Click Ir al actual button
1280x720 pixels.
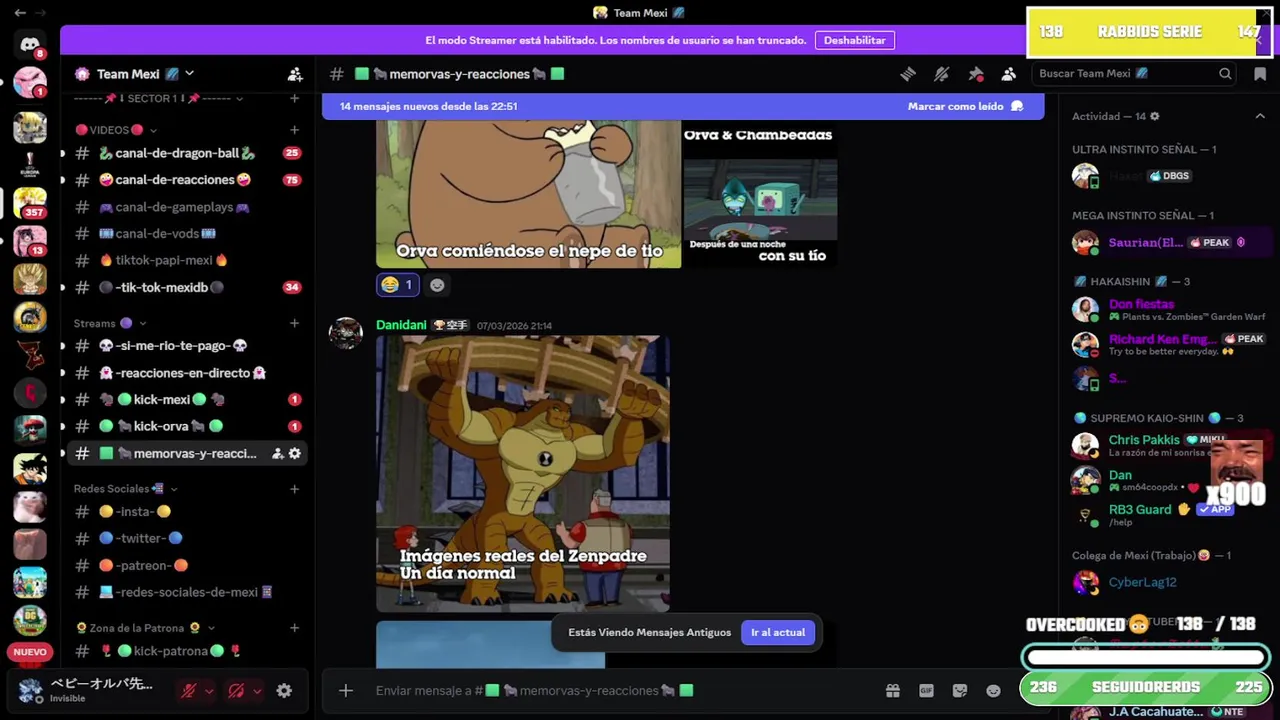(x=778, y=632)
